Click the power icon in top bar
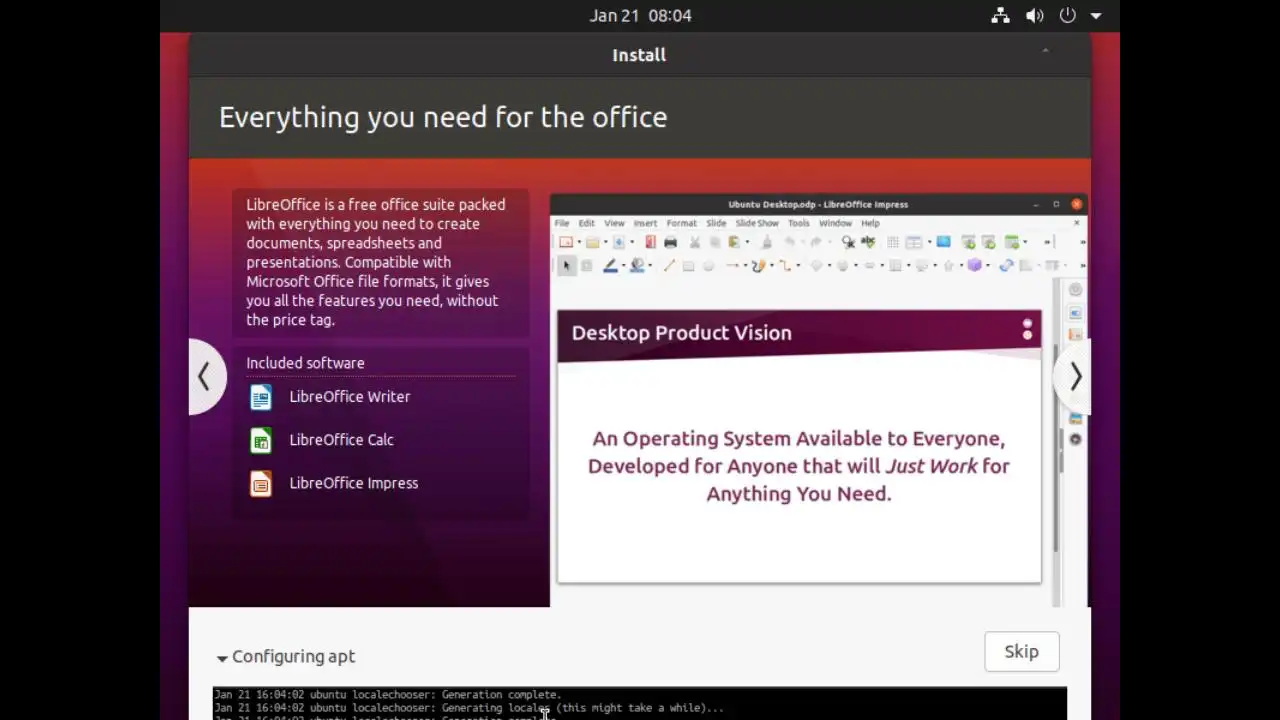1280x720 pixels. pyautogui.click(x=1067, y=15)
